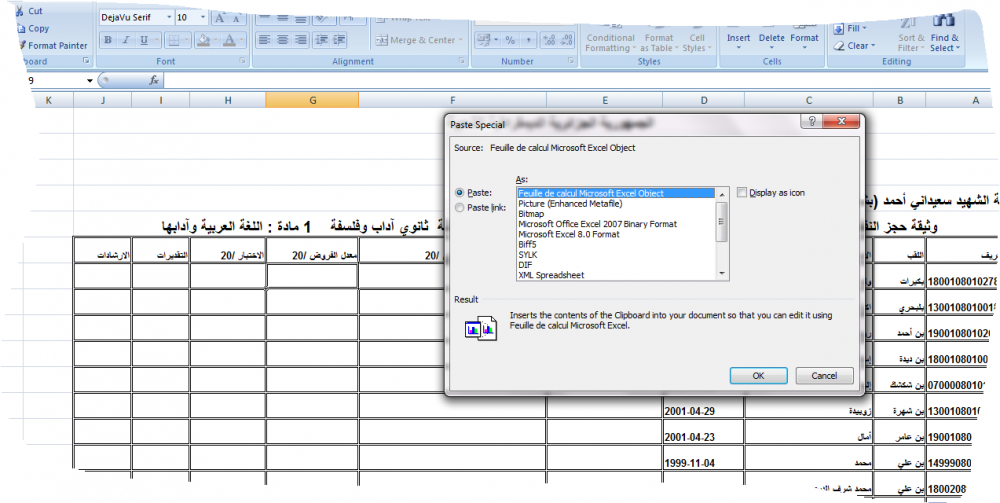The width and height of the screenshot is (1000, 503).
Task: Expand the Fill Color arrow dropdown
Action: (x=215, y=40)
